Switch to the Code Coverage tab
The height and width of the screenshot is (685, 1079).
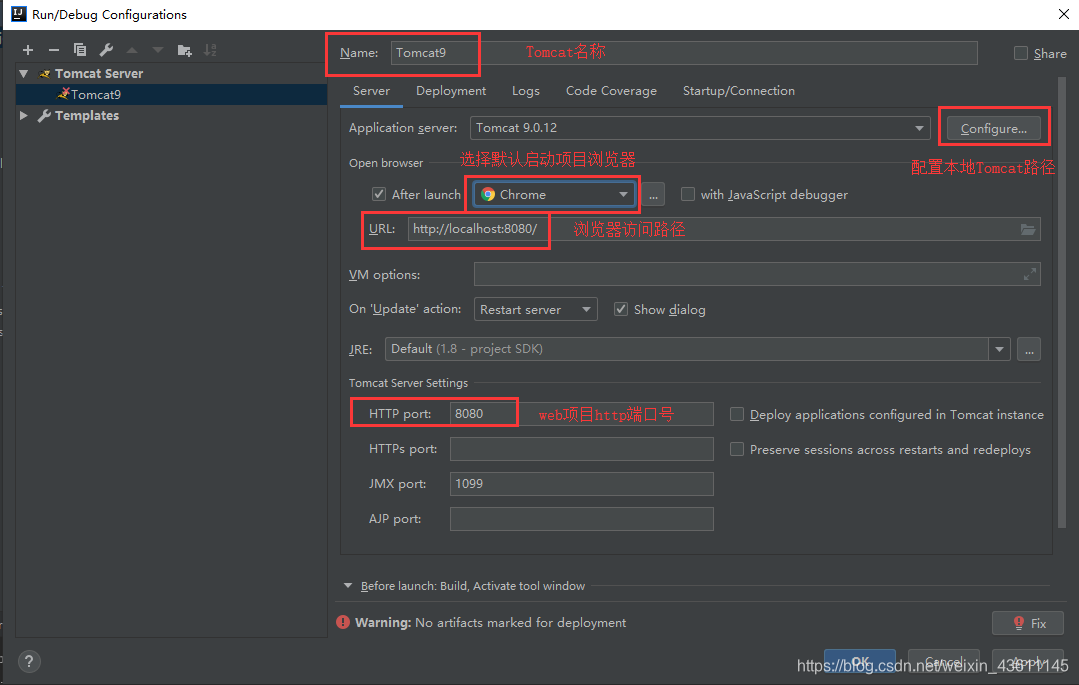tap(611, 91)
